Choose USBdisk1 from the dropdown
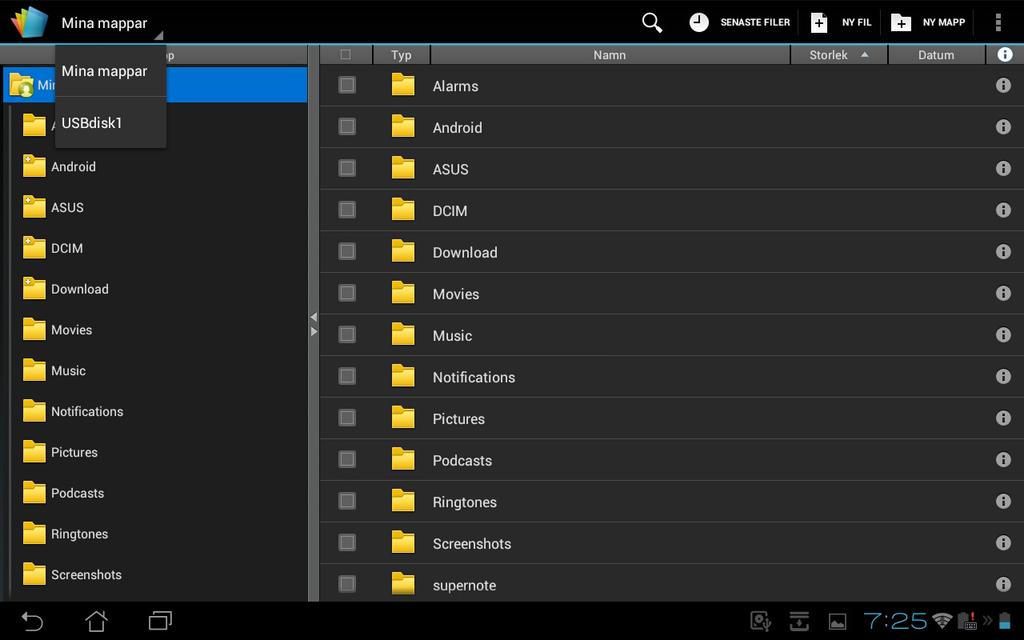This screenshot has height=640, width=1024. [x=110, y=123]
